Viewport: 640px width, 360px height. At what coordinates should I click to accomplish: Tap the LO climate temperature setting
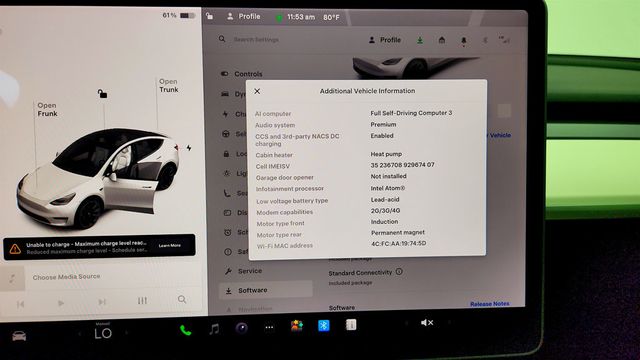[x=103, y=333]
